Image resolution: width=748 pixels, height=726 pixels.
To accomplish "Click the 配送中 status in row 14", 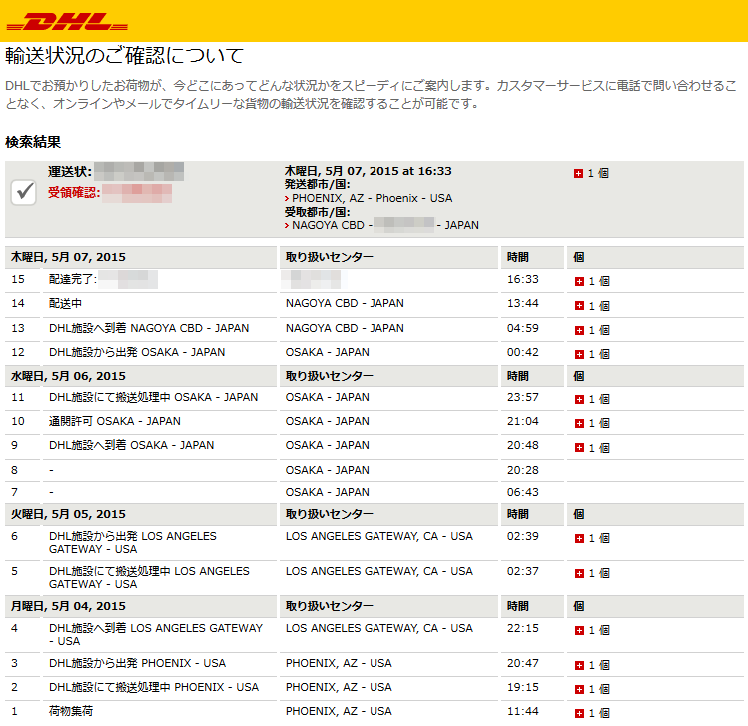I will (x=65, y=303).
